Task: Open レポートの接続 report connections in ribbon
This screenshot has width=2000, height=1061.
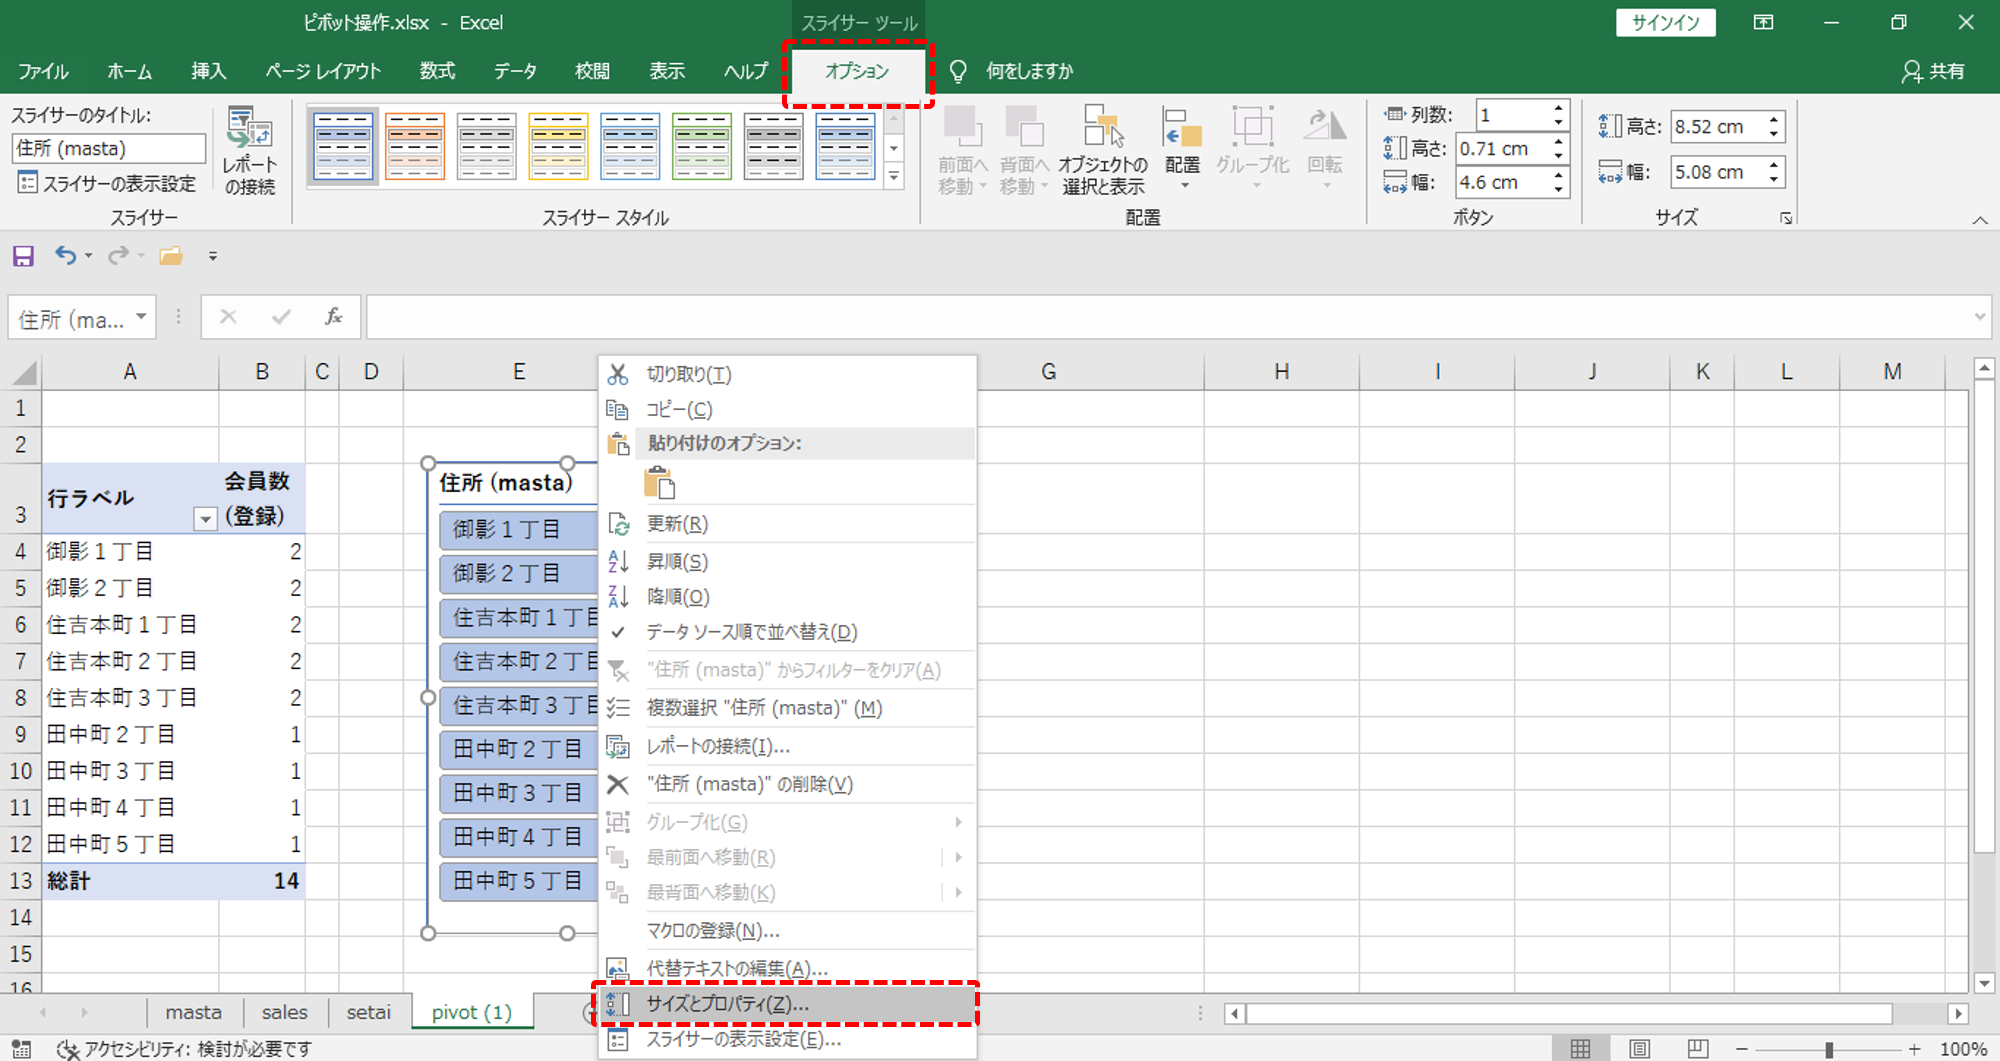Action: click(249, 151)
